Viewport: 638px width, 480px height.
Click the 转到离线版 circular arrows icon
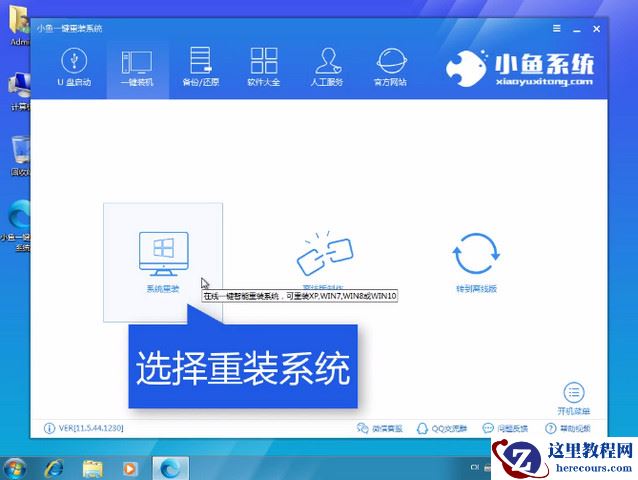coord(476,253)
